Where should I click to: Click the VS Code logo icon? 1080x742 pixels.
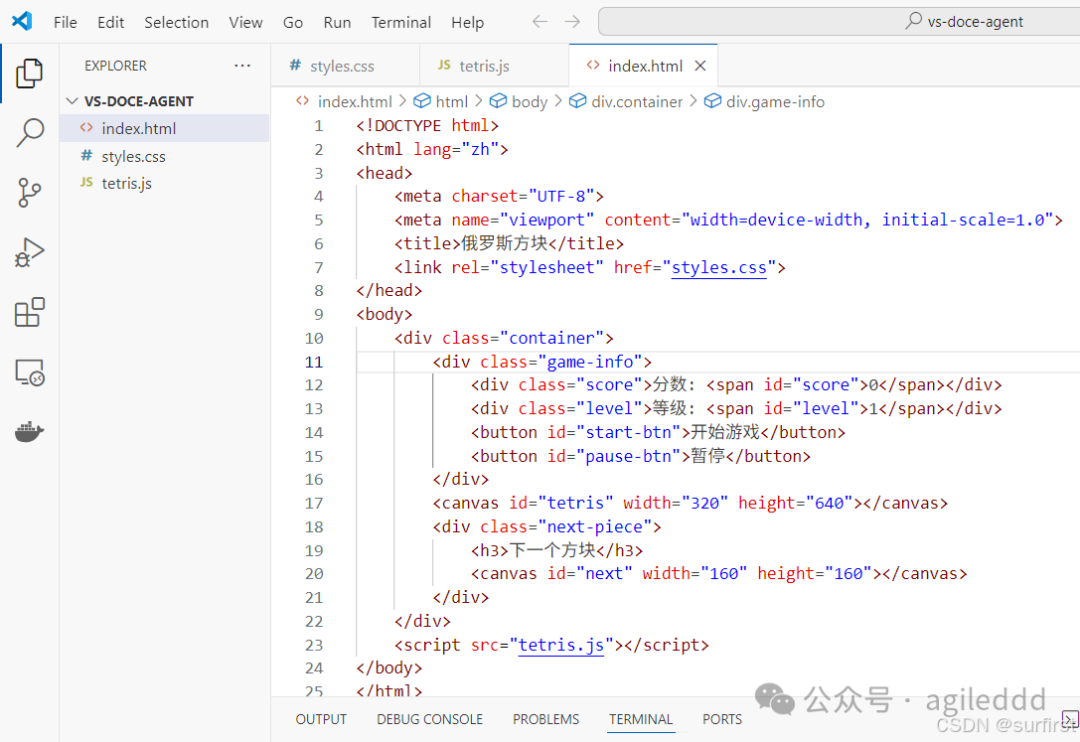click(x=22, y=21)
